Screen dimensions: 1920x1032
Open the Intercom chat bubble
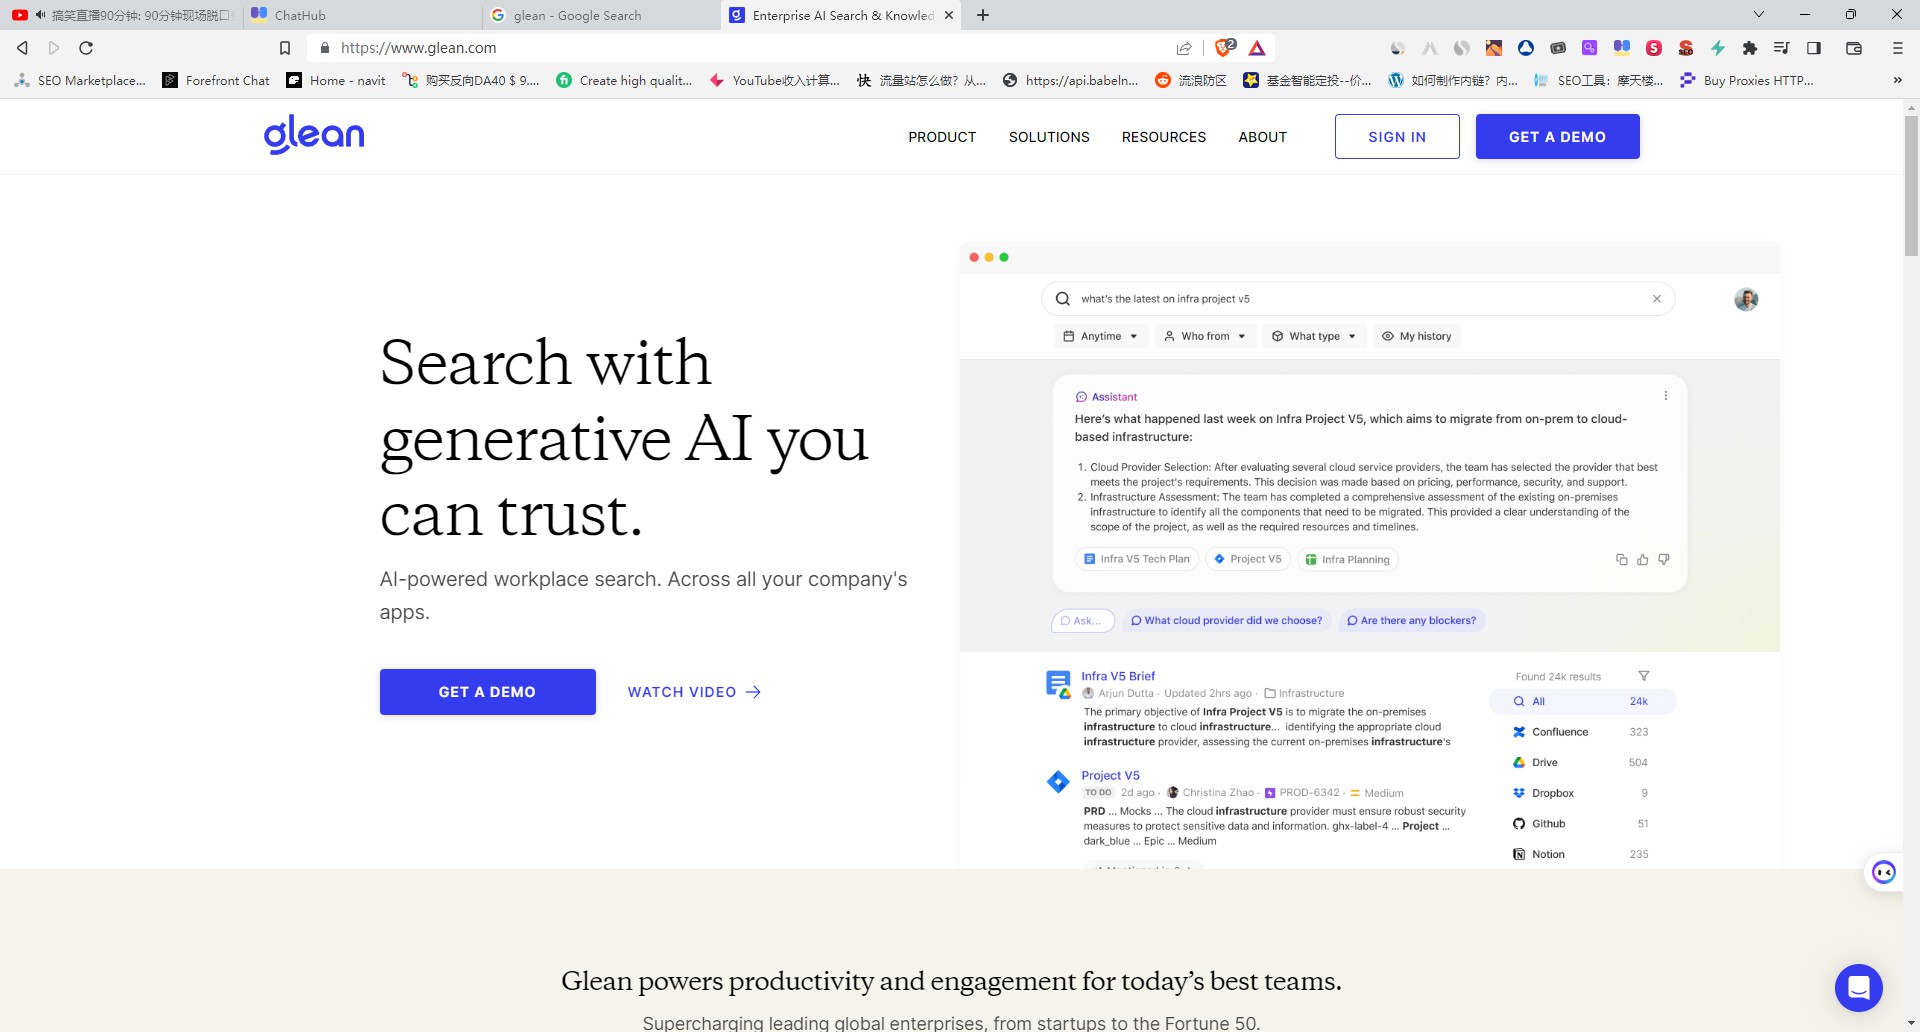[1858, 988]
